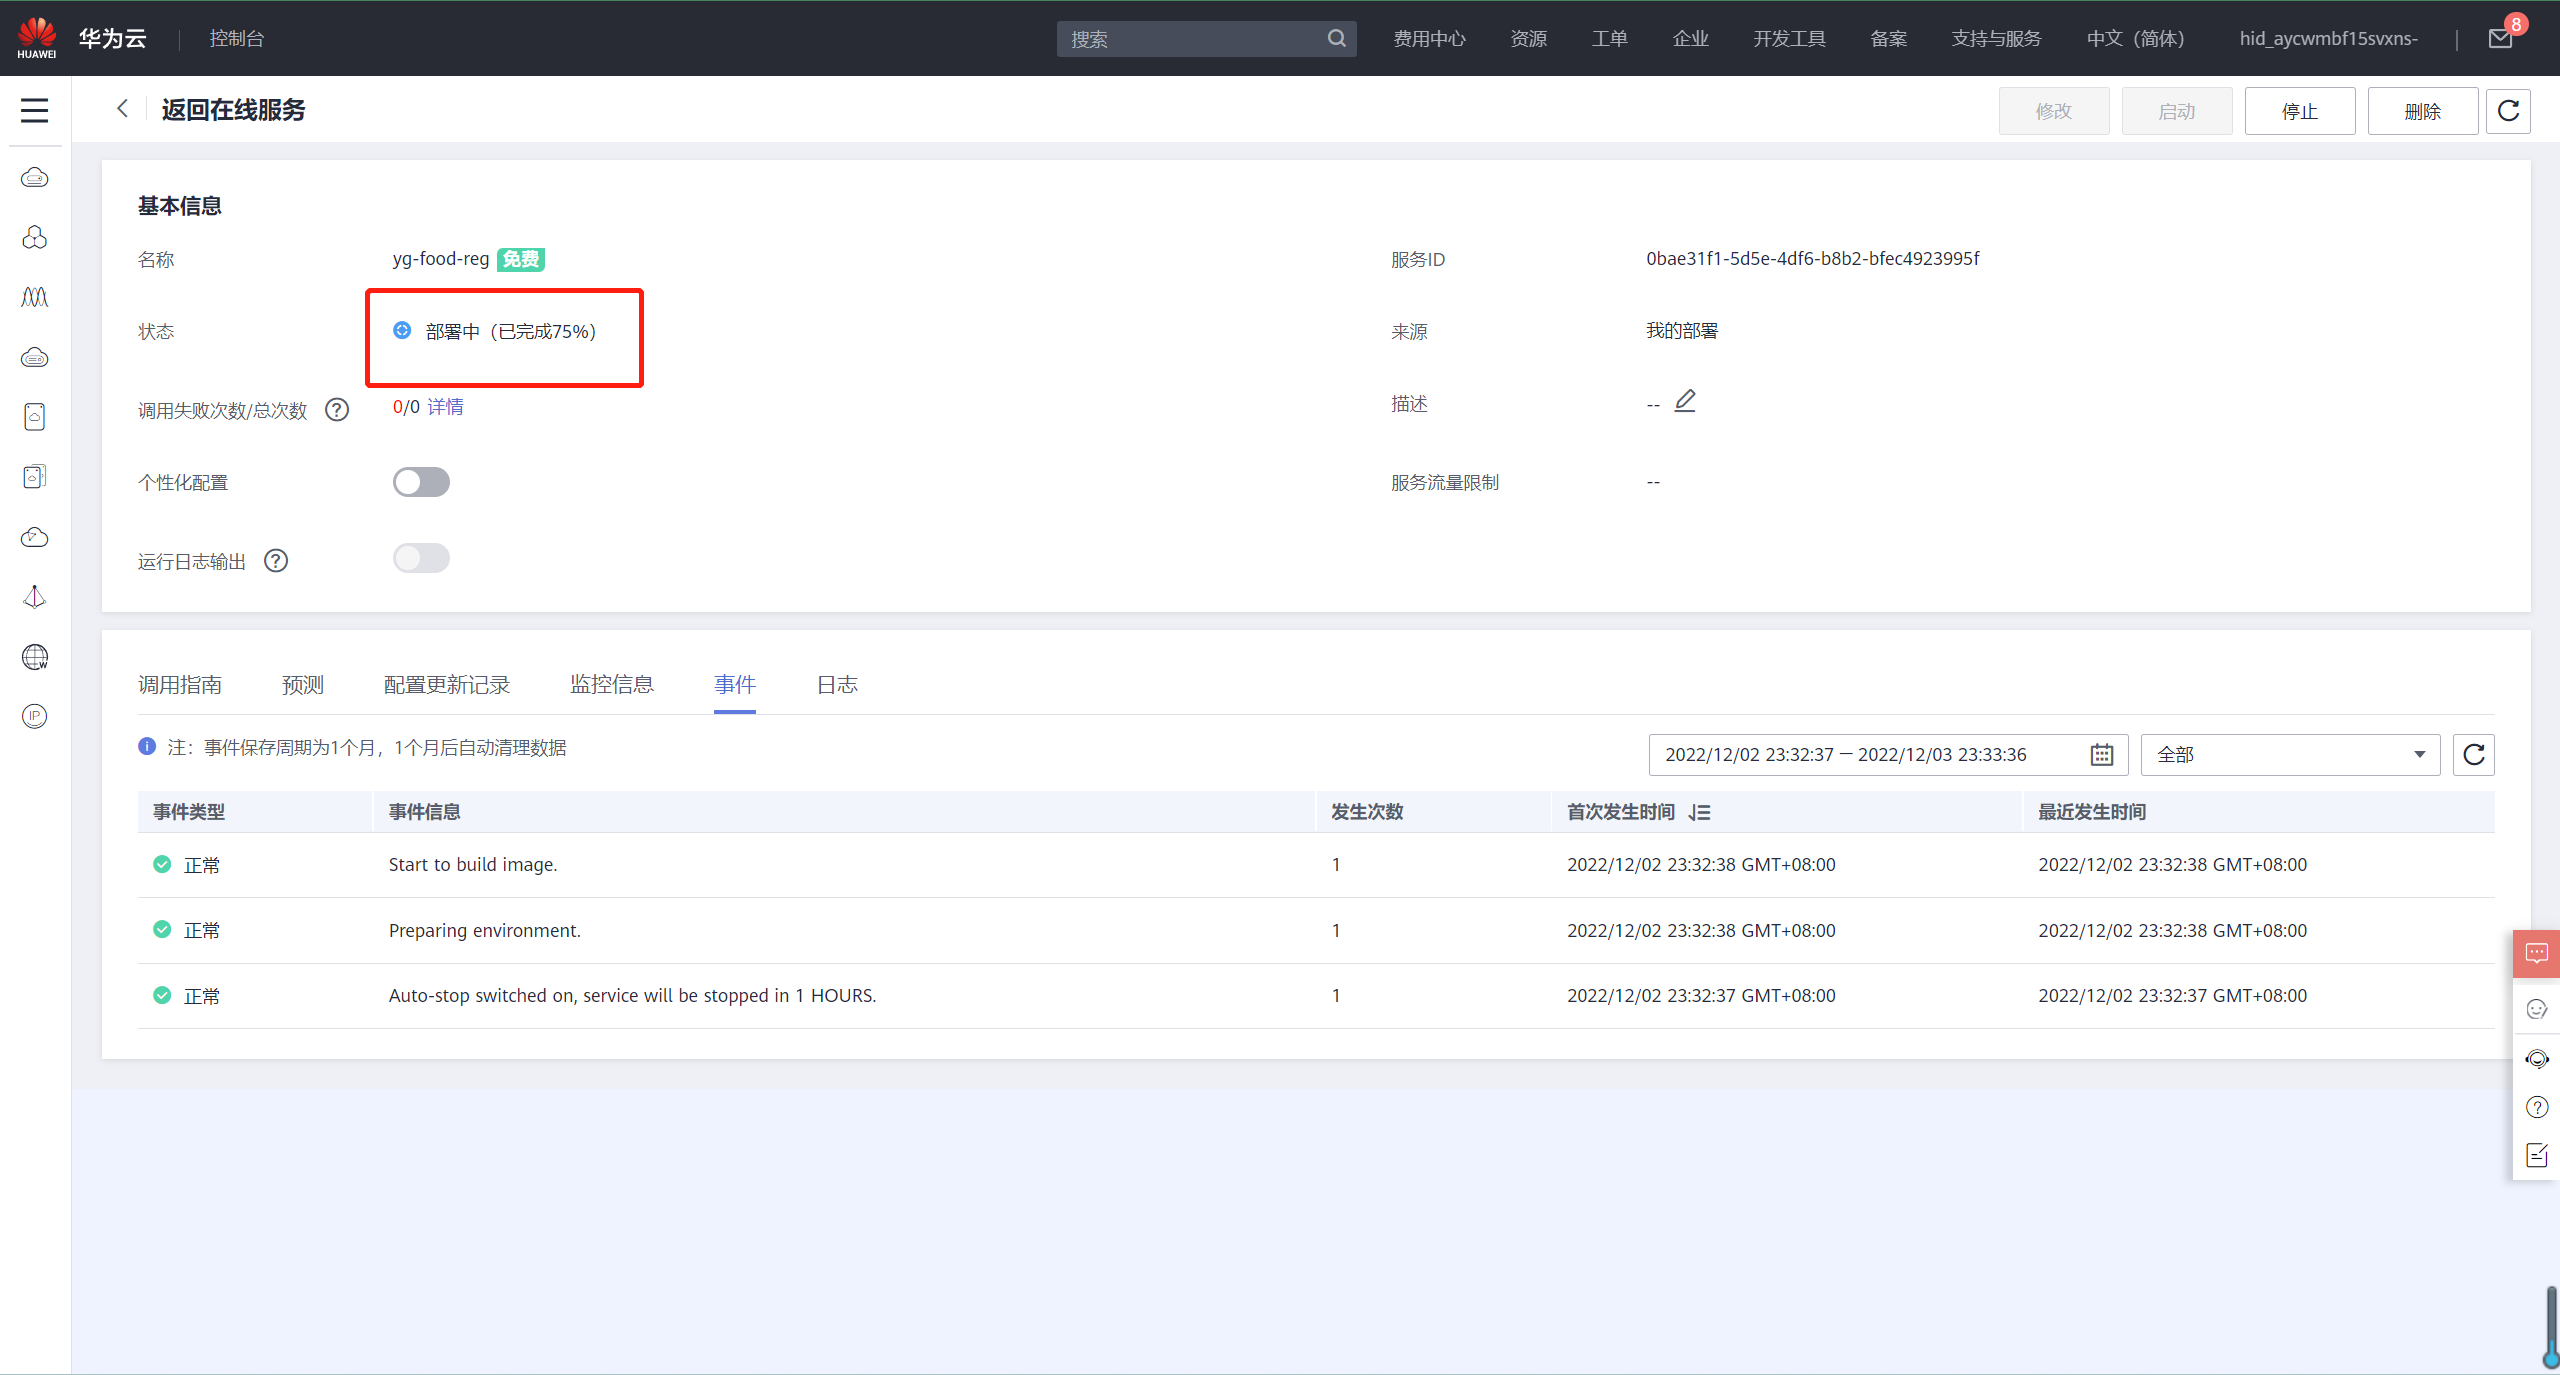Image resolution: width=2560 pixels, height=1375 pixels.
Task: Click the hamburger menu icon
Action: click(35, 110)
